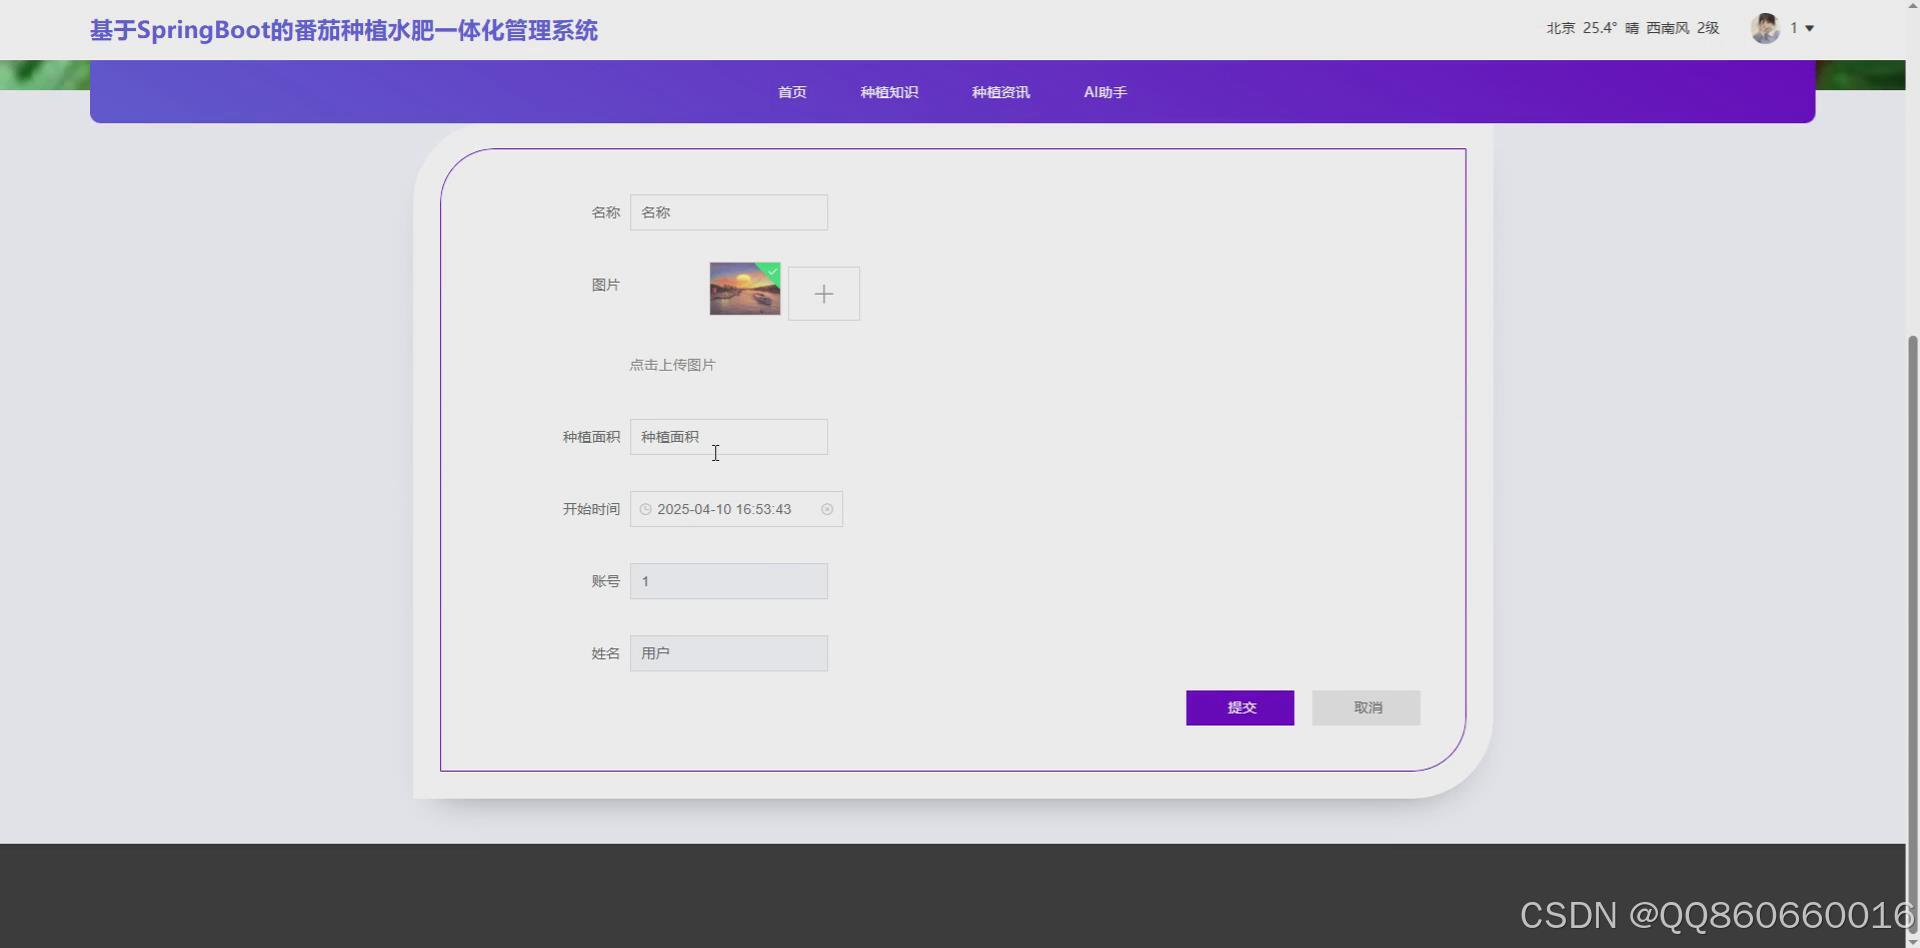Click the 姓名 field showing 用户

click(729, 653)
